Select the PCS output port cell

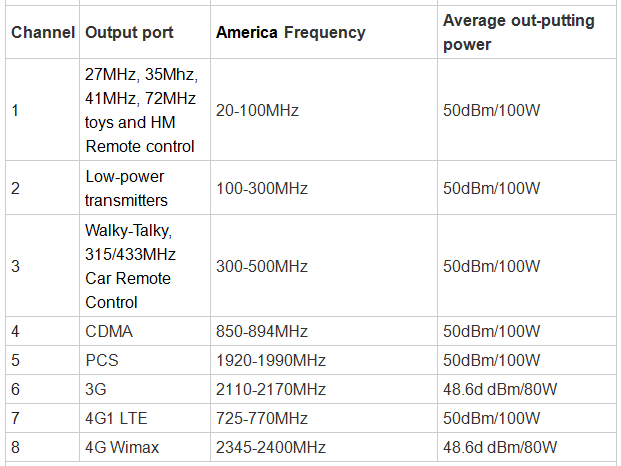[102, 359]
